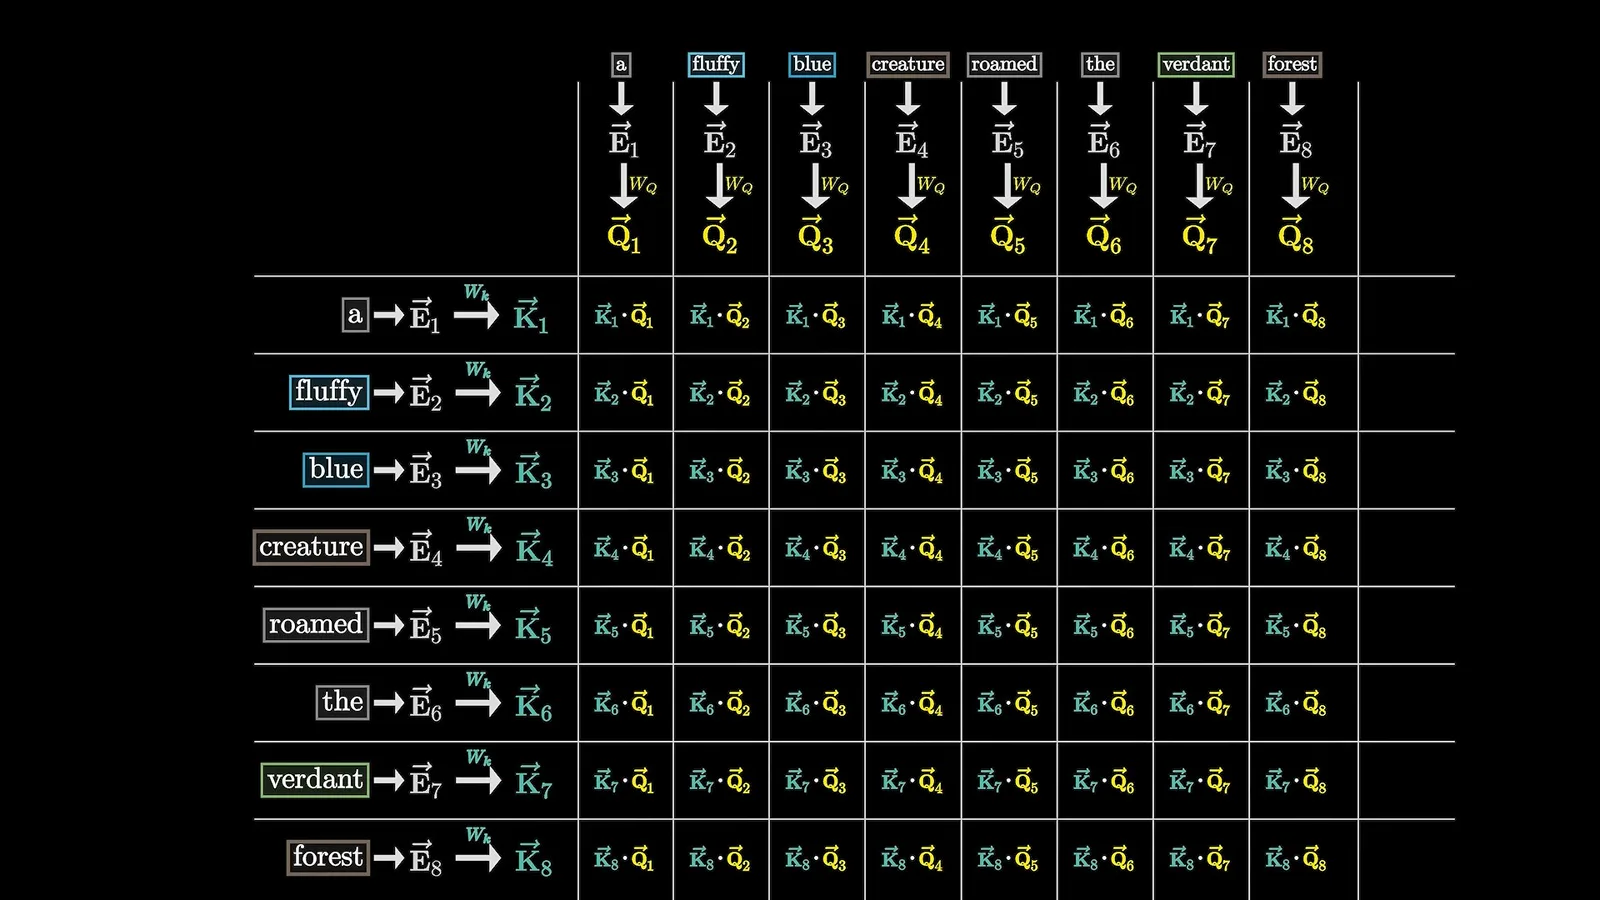Click the K5·Q2 grid cell
The image size is (1600, 900).
pos(719,626)
